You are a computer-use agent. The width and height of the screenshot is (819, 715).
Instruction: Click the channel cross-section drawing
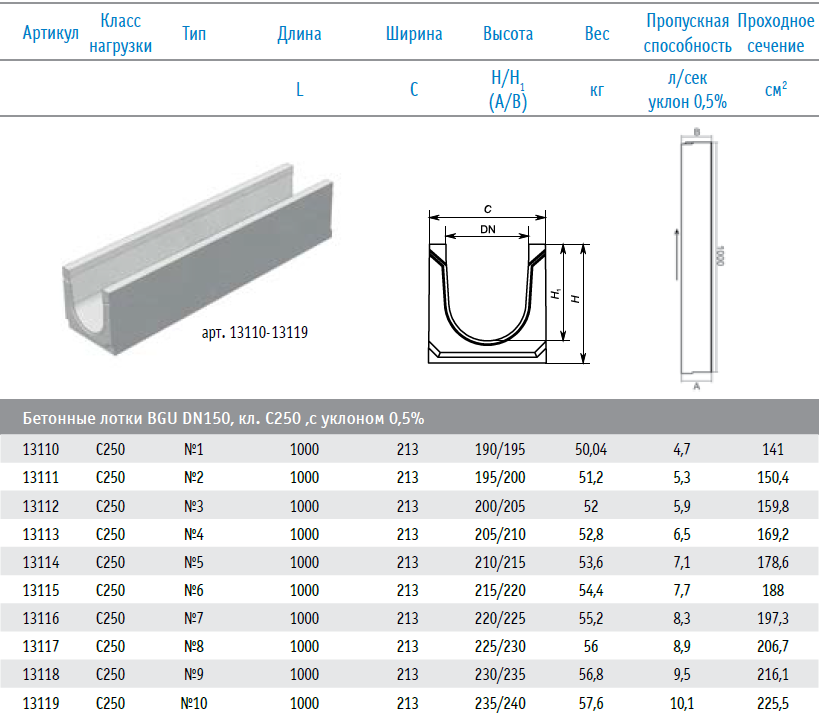489,290
